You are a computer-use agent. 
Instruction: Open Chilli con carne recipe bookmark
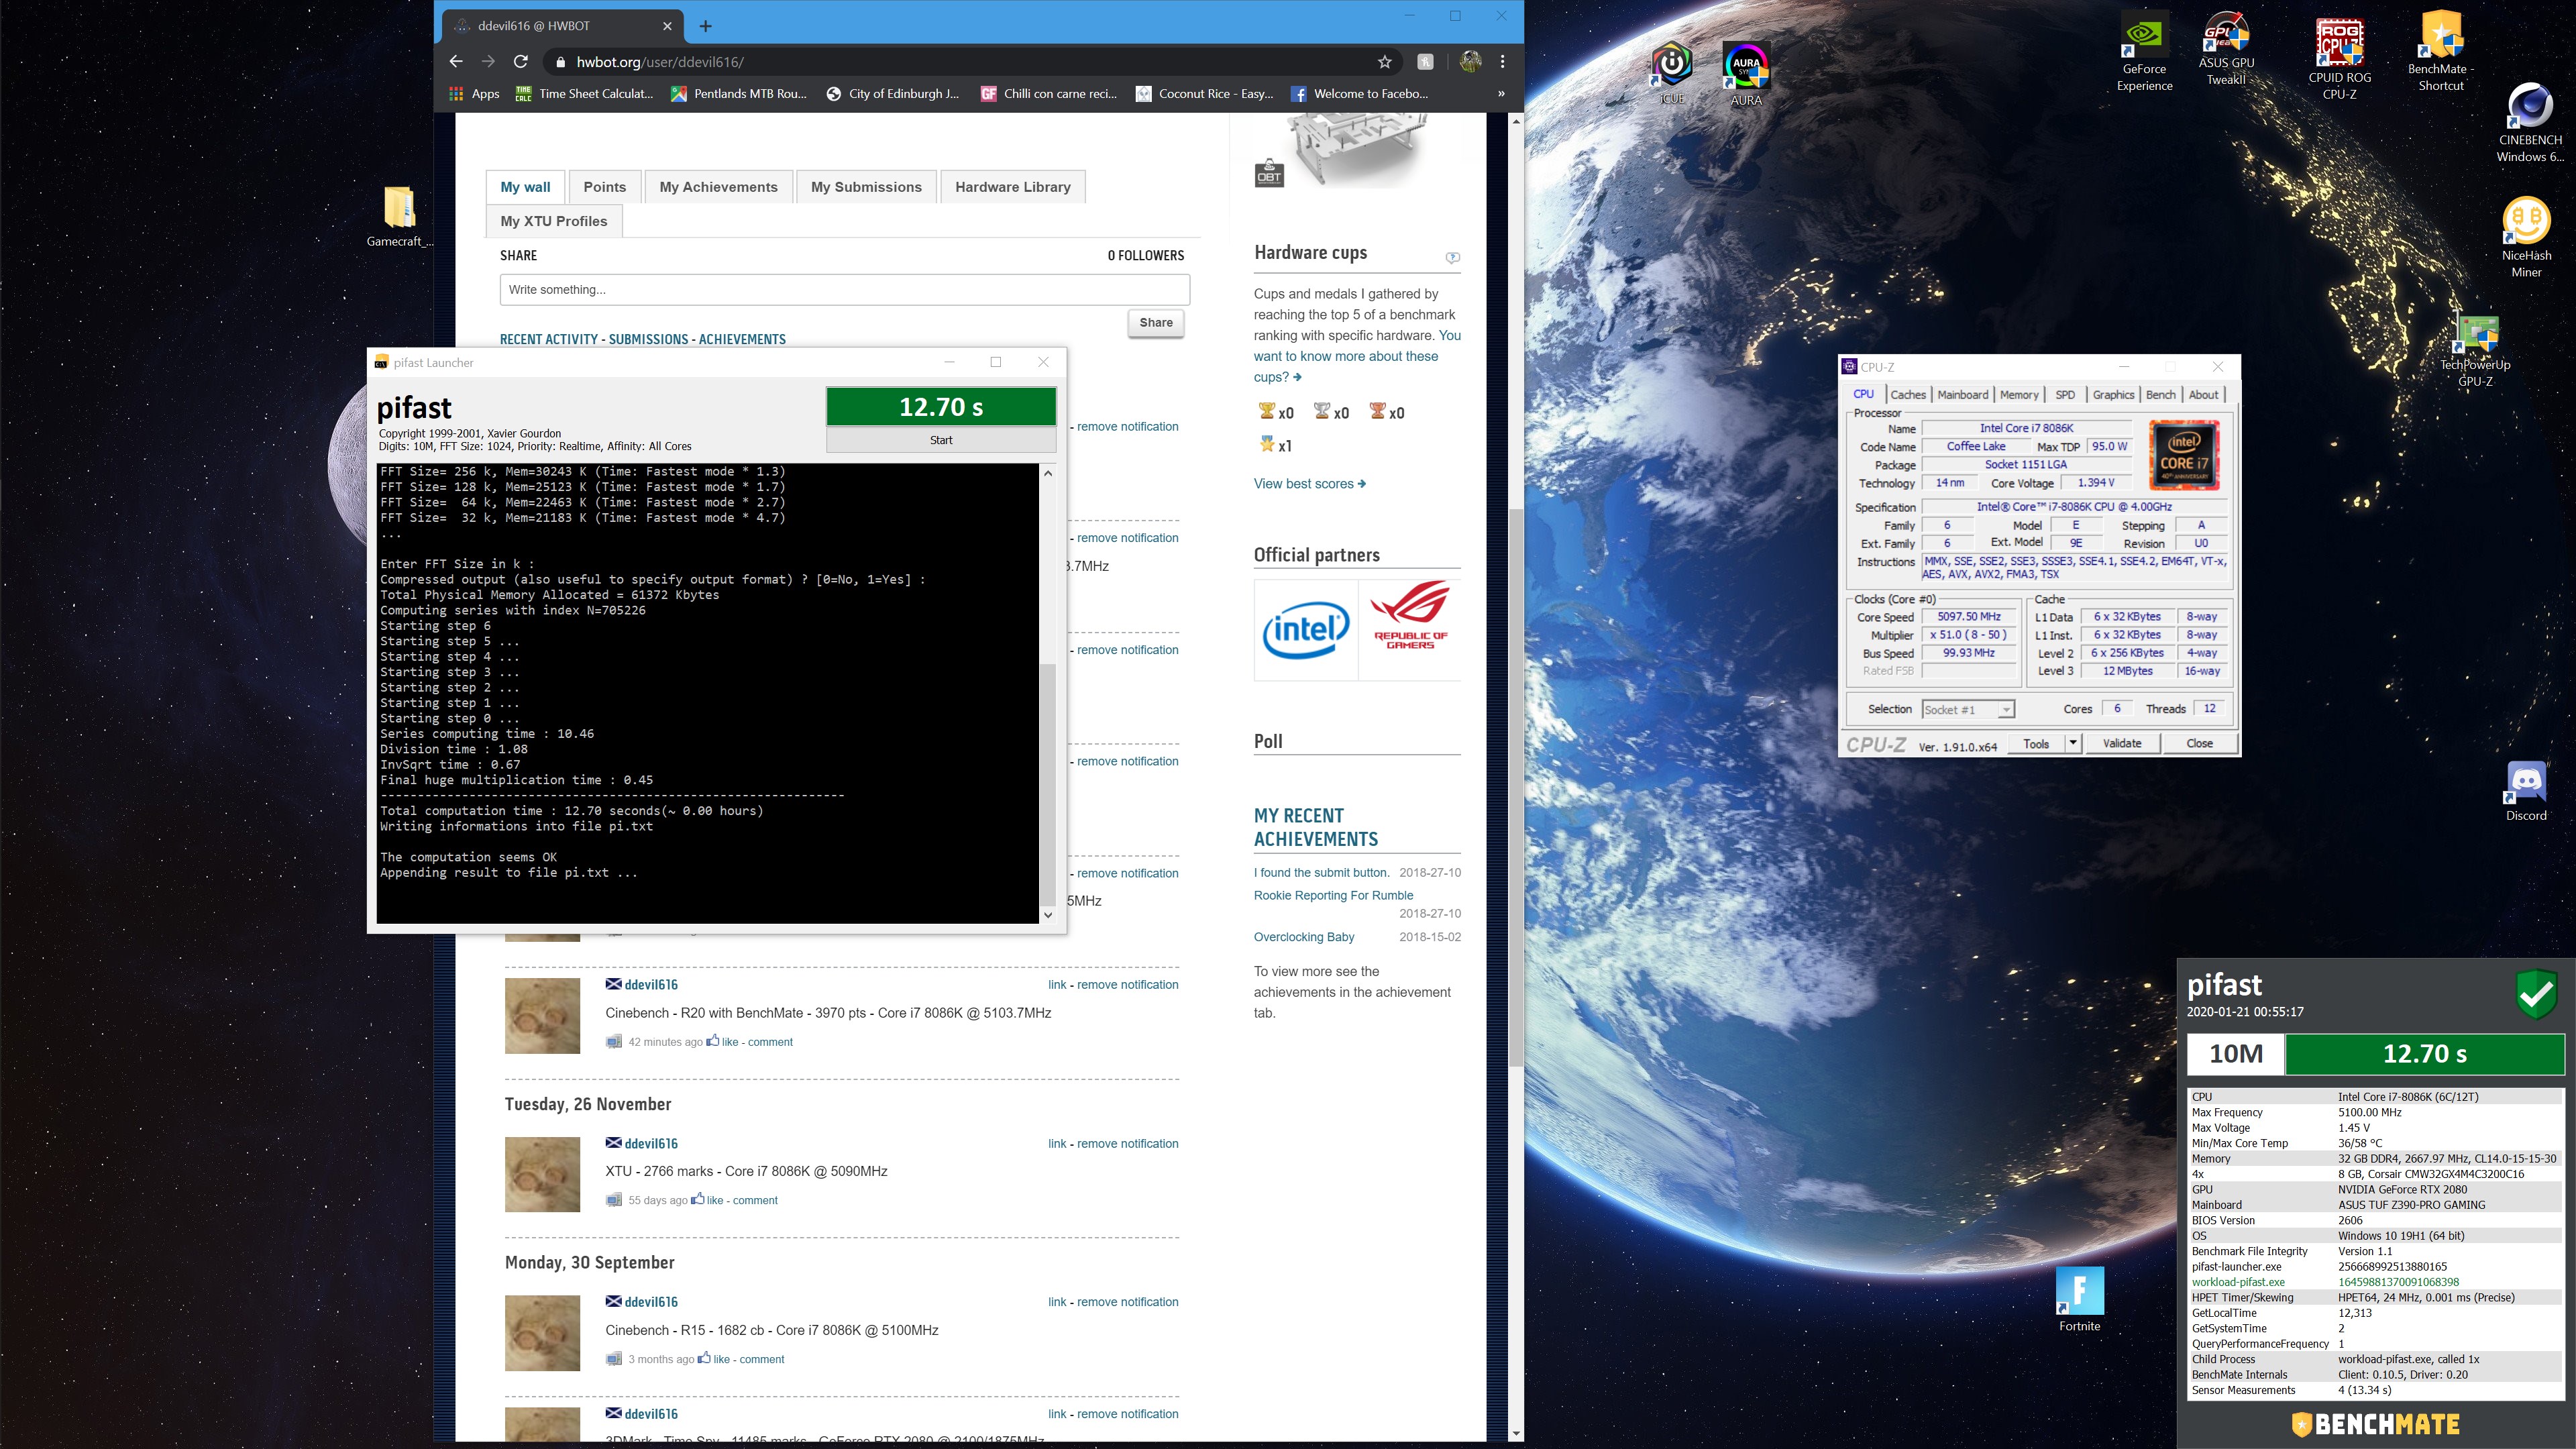1049,94
